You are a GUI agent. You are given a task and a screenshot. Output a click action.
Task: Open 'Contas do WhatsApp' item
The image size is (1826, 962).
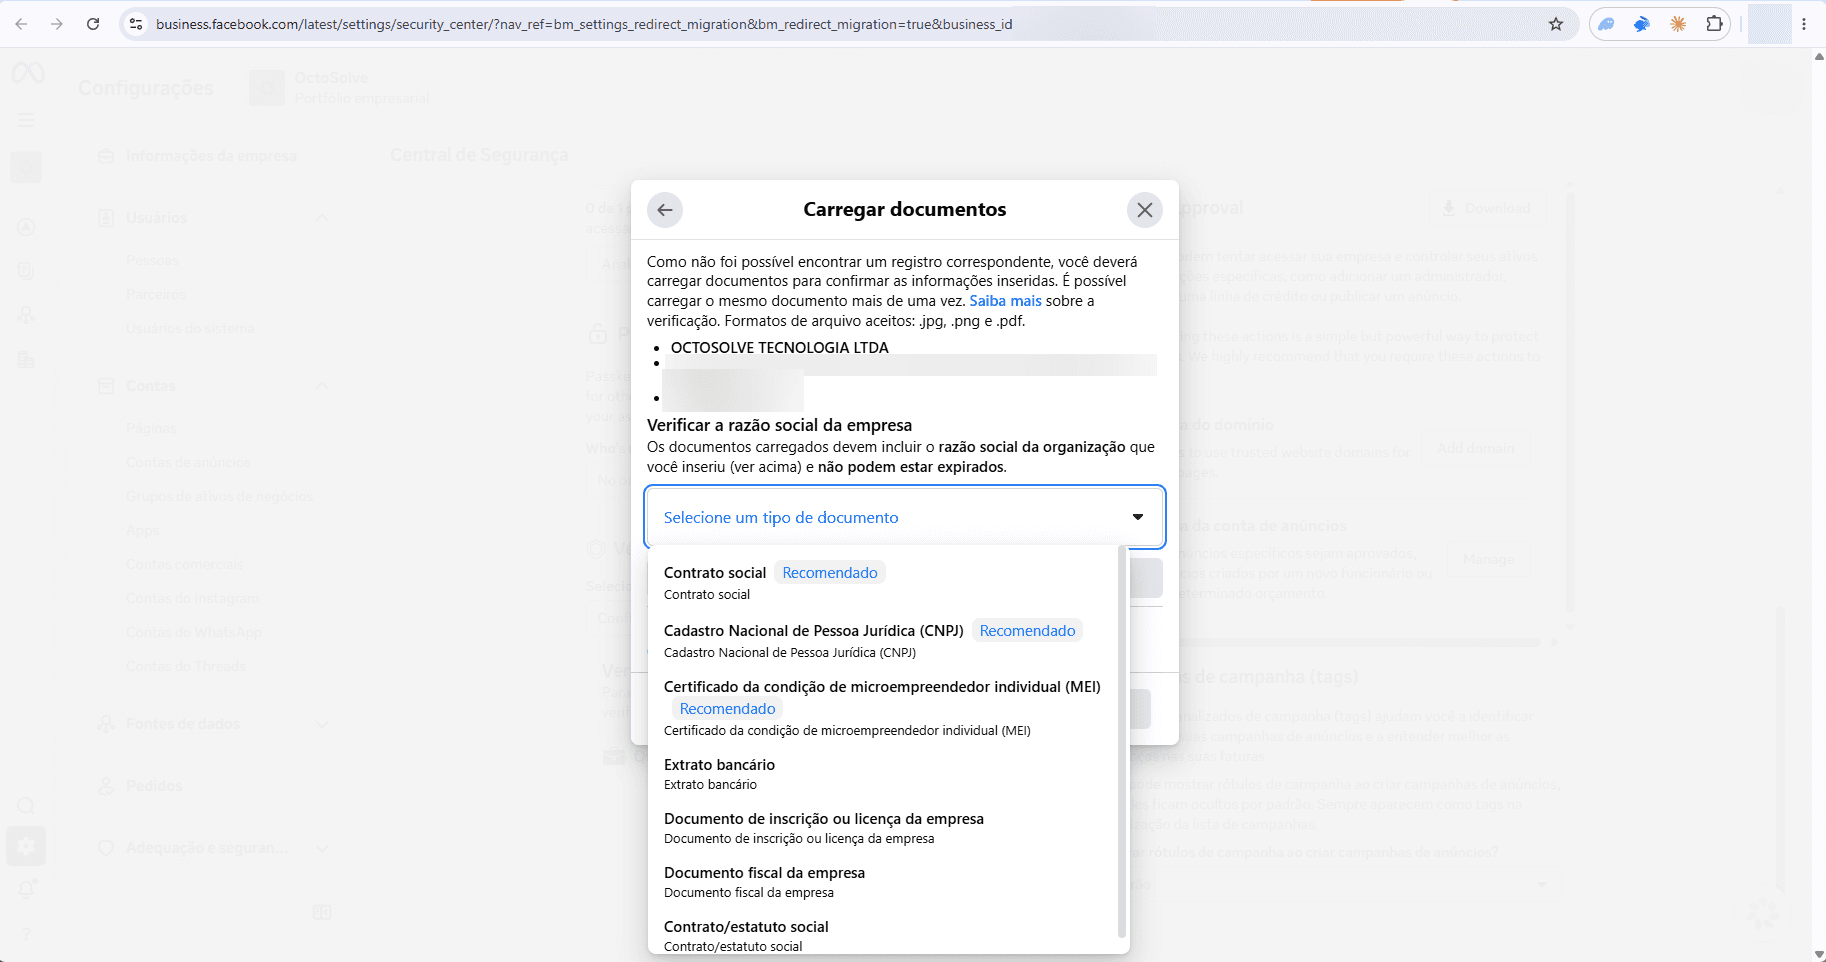pyautogui.click(x=194, y=632)
